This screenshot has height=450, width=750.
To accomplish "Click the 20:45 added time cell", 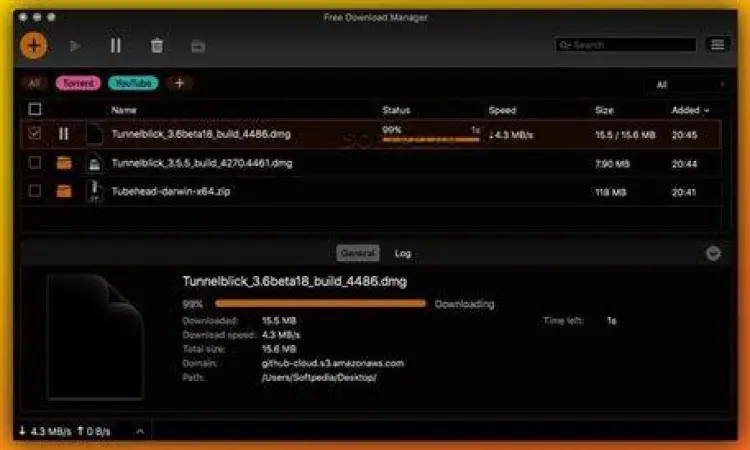I will point(684,135).
